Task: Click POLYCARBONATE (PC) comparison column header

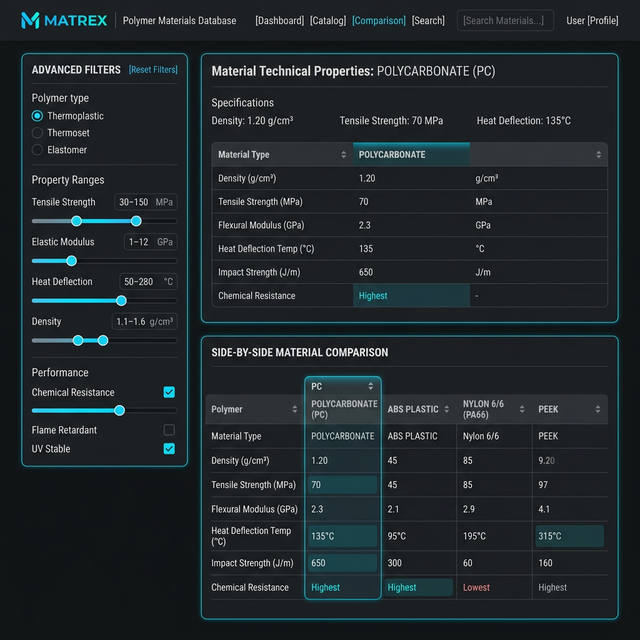Action: tap(344, 409)
